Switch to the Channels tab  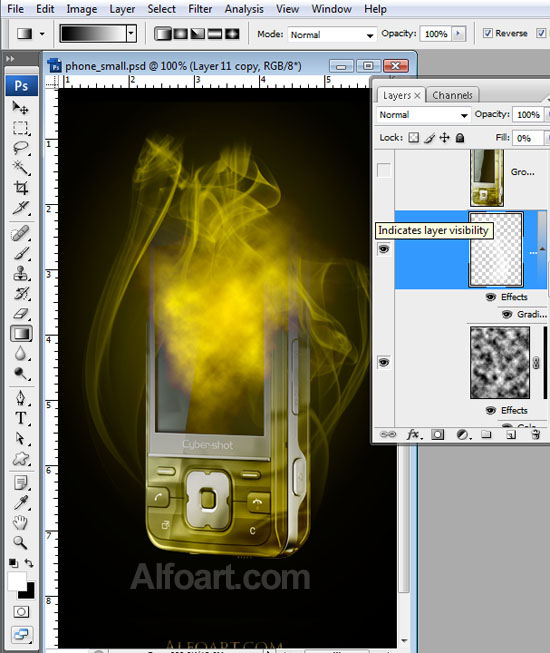coord(452,95)
